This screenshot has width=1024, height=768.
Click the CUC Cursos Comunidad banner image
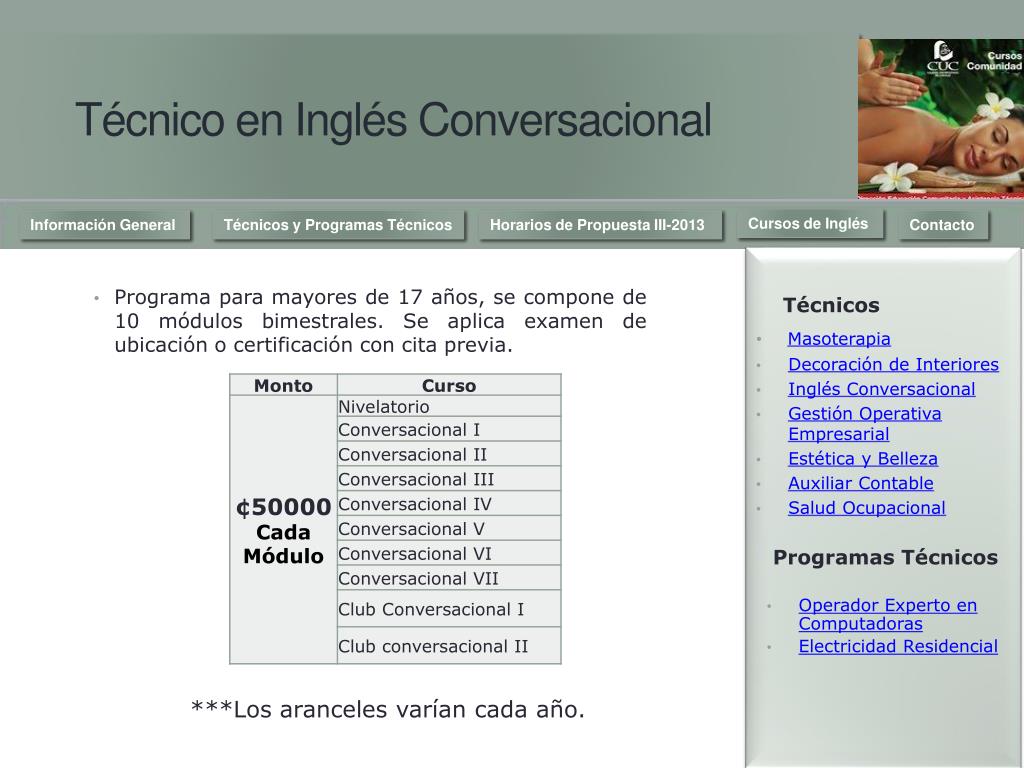940,118
